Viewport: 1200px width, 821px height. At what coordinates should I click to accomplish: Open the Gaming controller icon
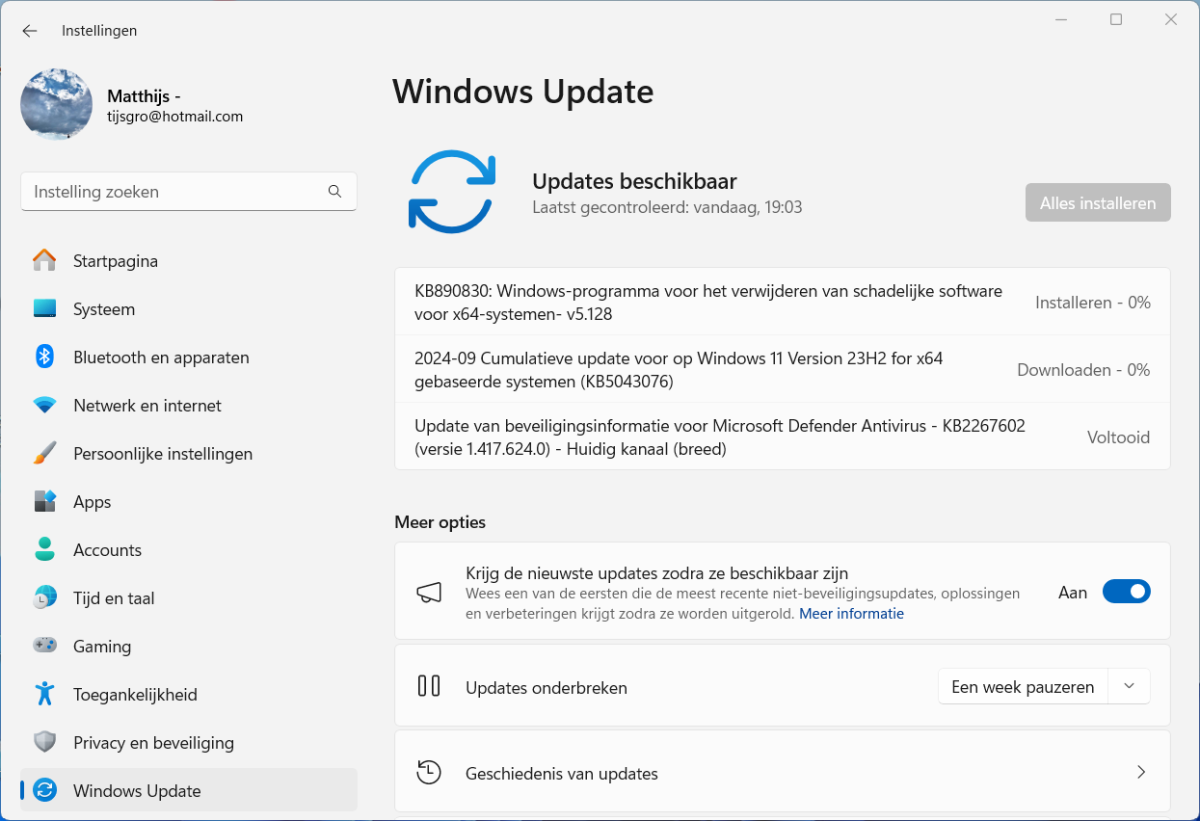(44, 646)
